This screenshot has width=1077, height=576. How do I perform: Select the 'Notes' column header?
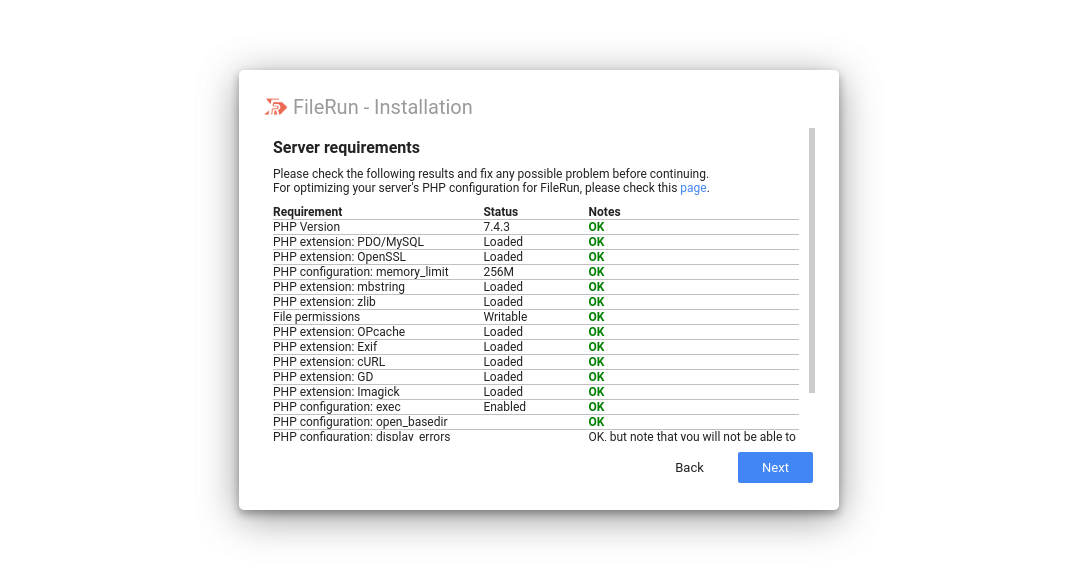(604, 212)
